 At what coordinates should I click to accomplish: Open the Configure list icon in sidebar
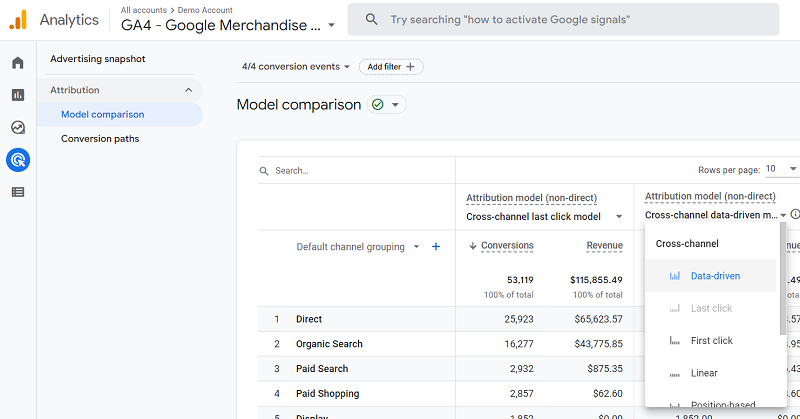click(x=18, y=192)
